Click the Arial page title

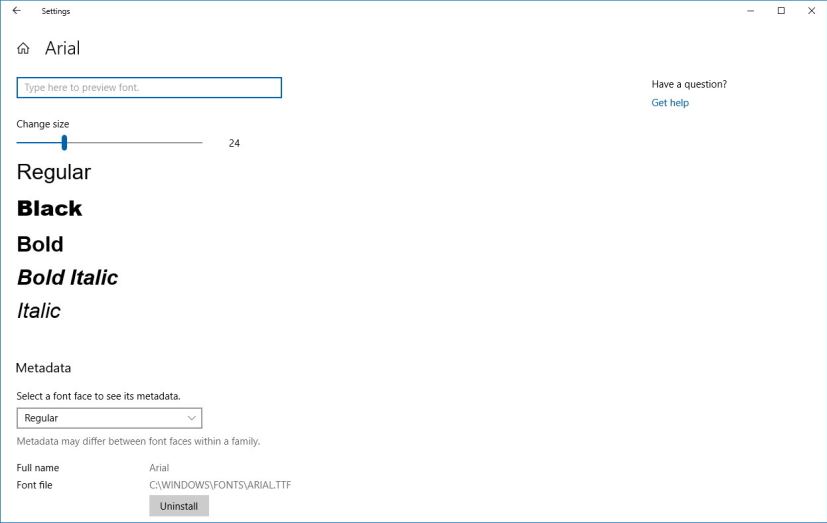coord(62,49)
